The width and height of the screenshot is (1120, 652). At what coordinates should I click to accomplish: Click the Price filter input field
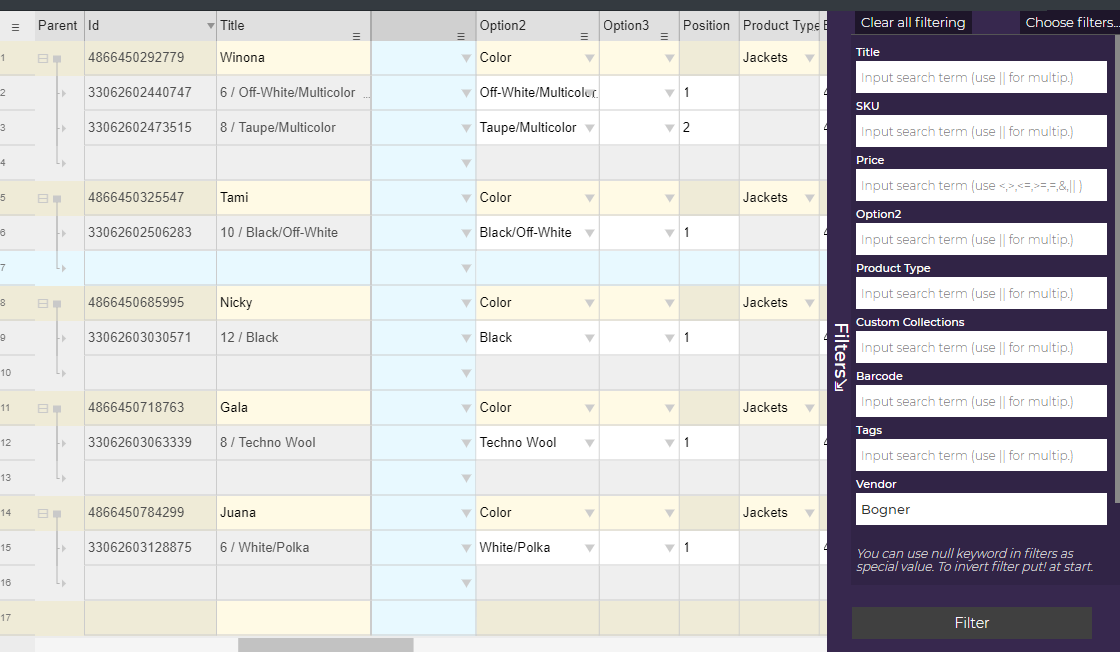981,185
